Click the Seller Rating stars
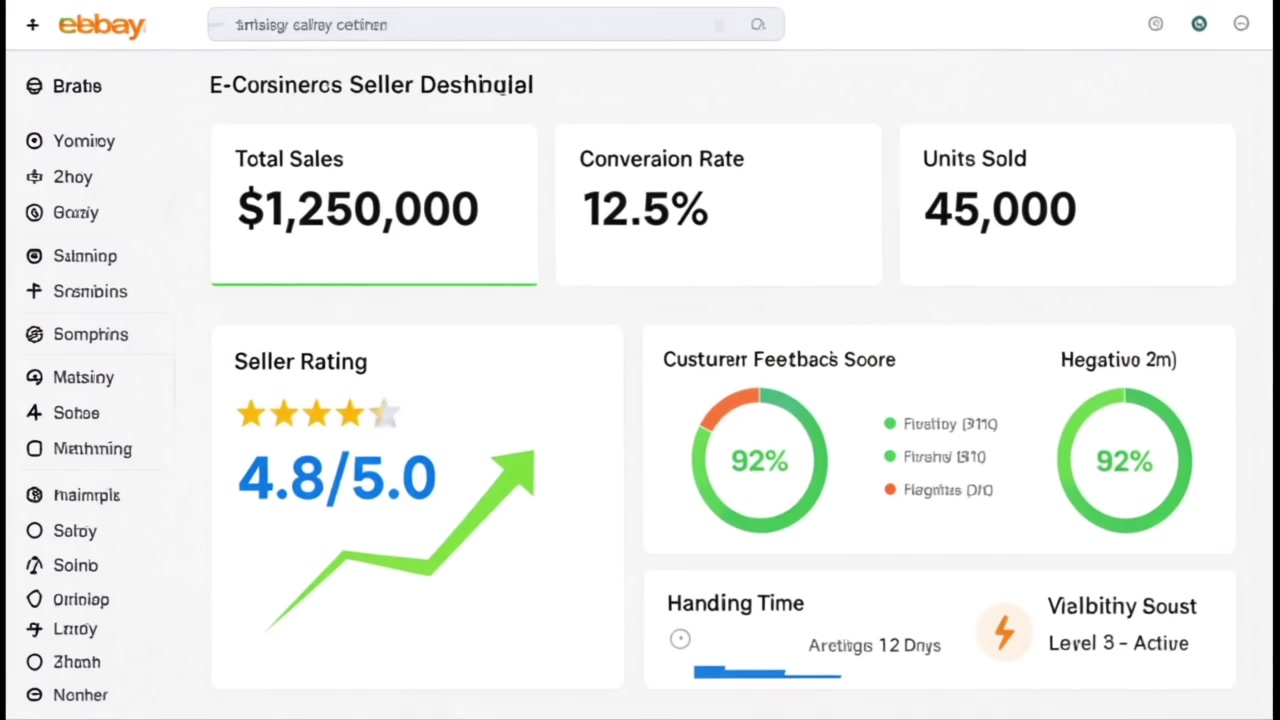 click(x=317, y=413)
